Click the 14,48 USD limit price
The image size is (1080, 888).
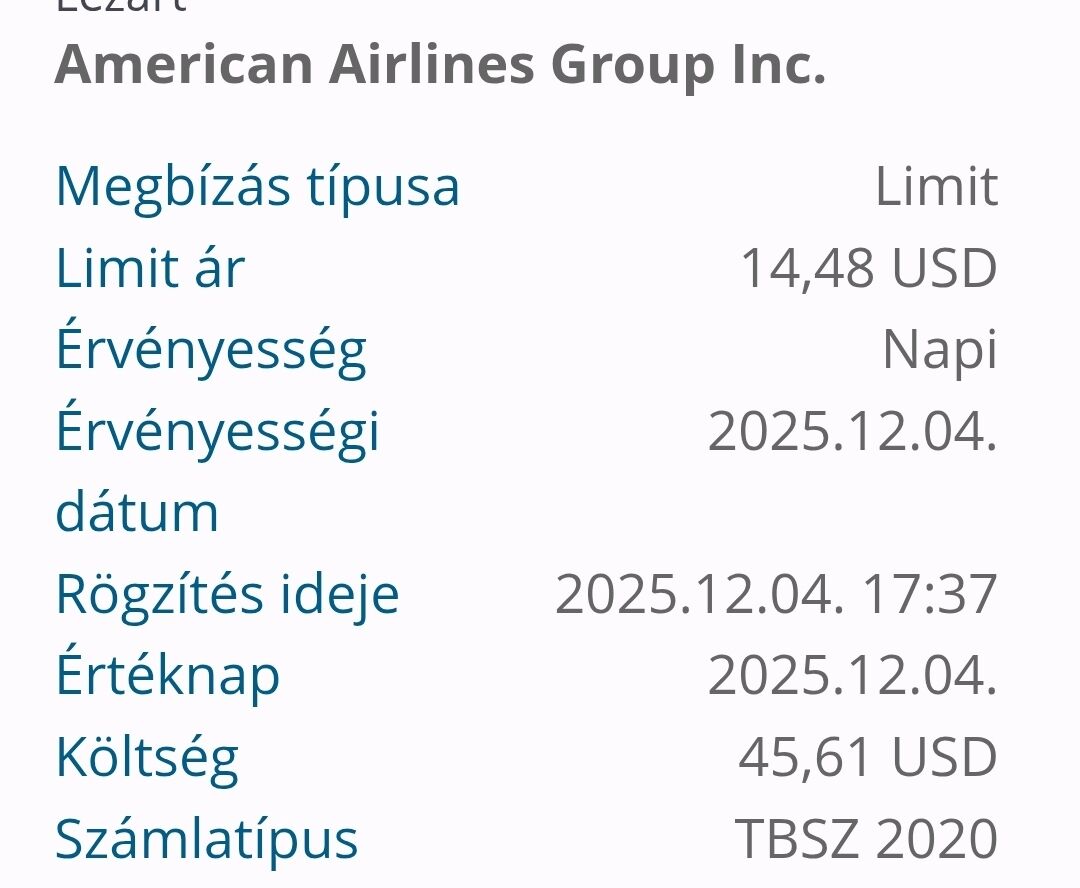pos(868,268)
